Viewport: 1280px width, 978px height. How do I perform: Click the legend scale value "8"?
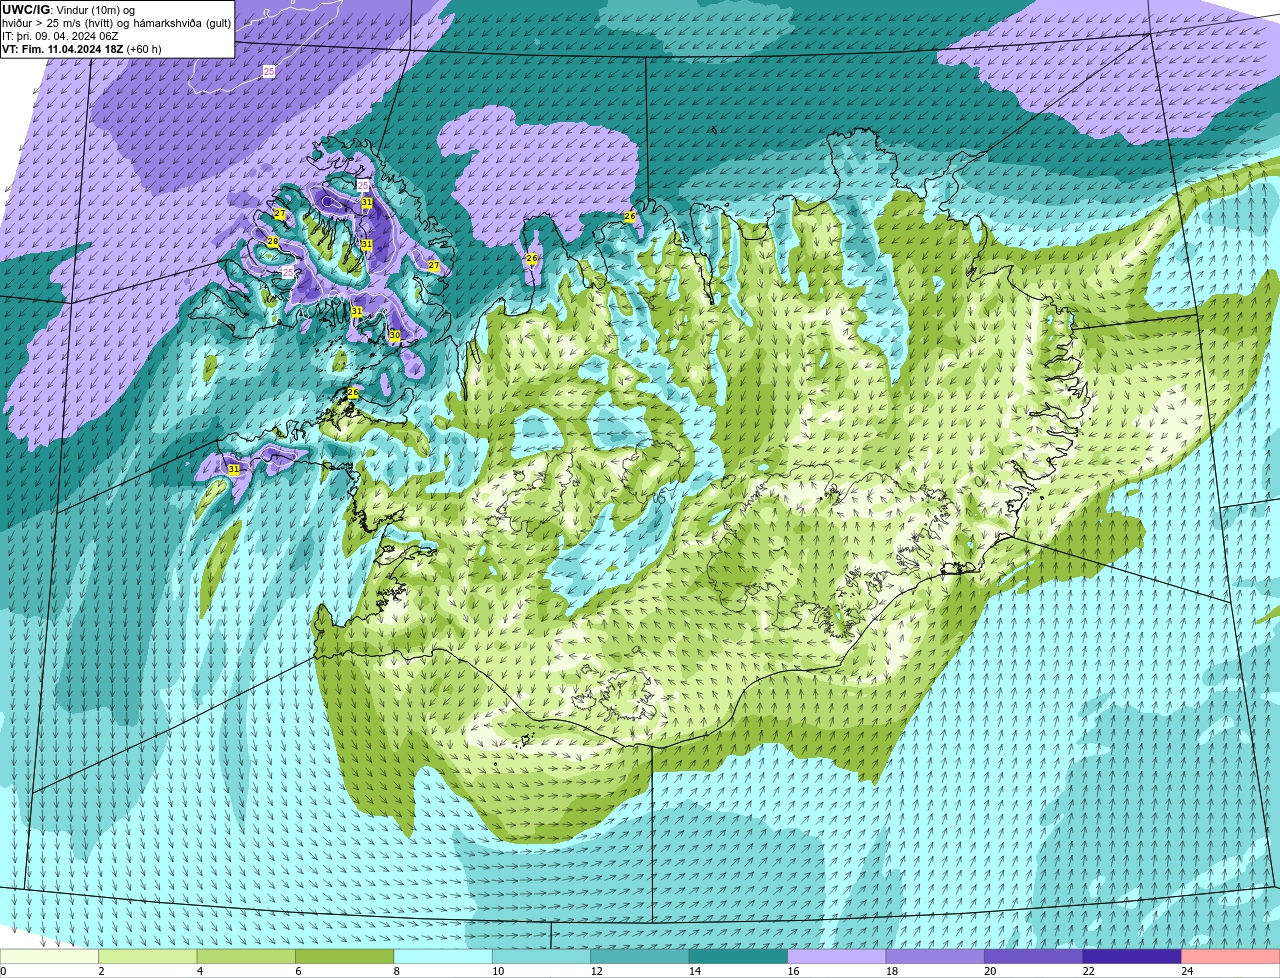coord(395,971)
